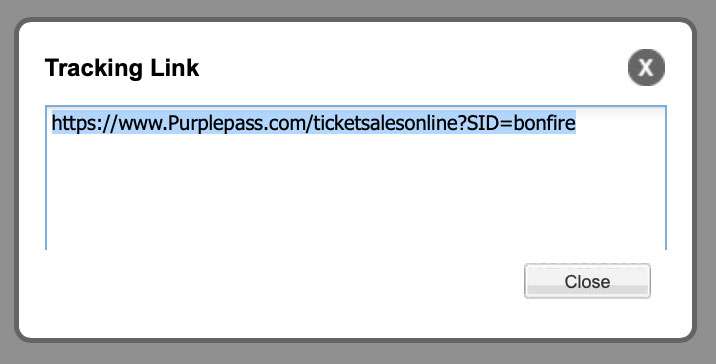The width and height of the screenshot is (716, 364).
Task: Dismiss the dialog with the round X icon
Action: [x=646, y=68]
